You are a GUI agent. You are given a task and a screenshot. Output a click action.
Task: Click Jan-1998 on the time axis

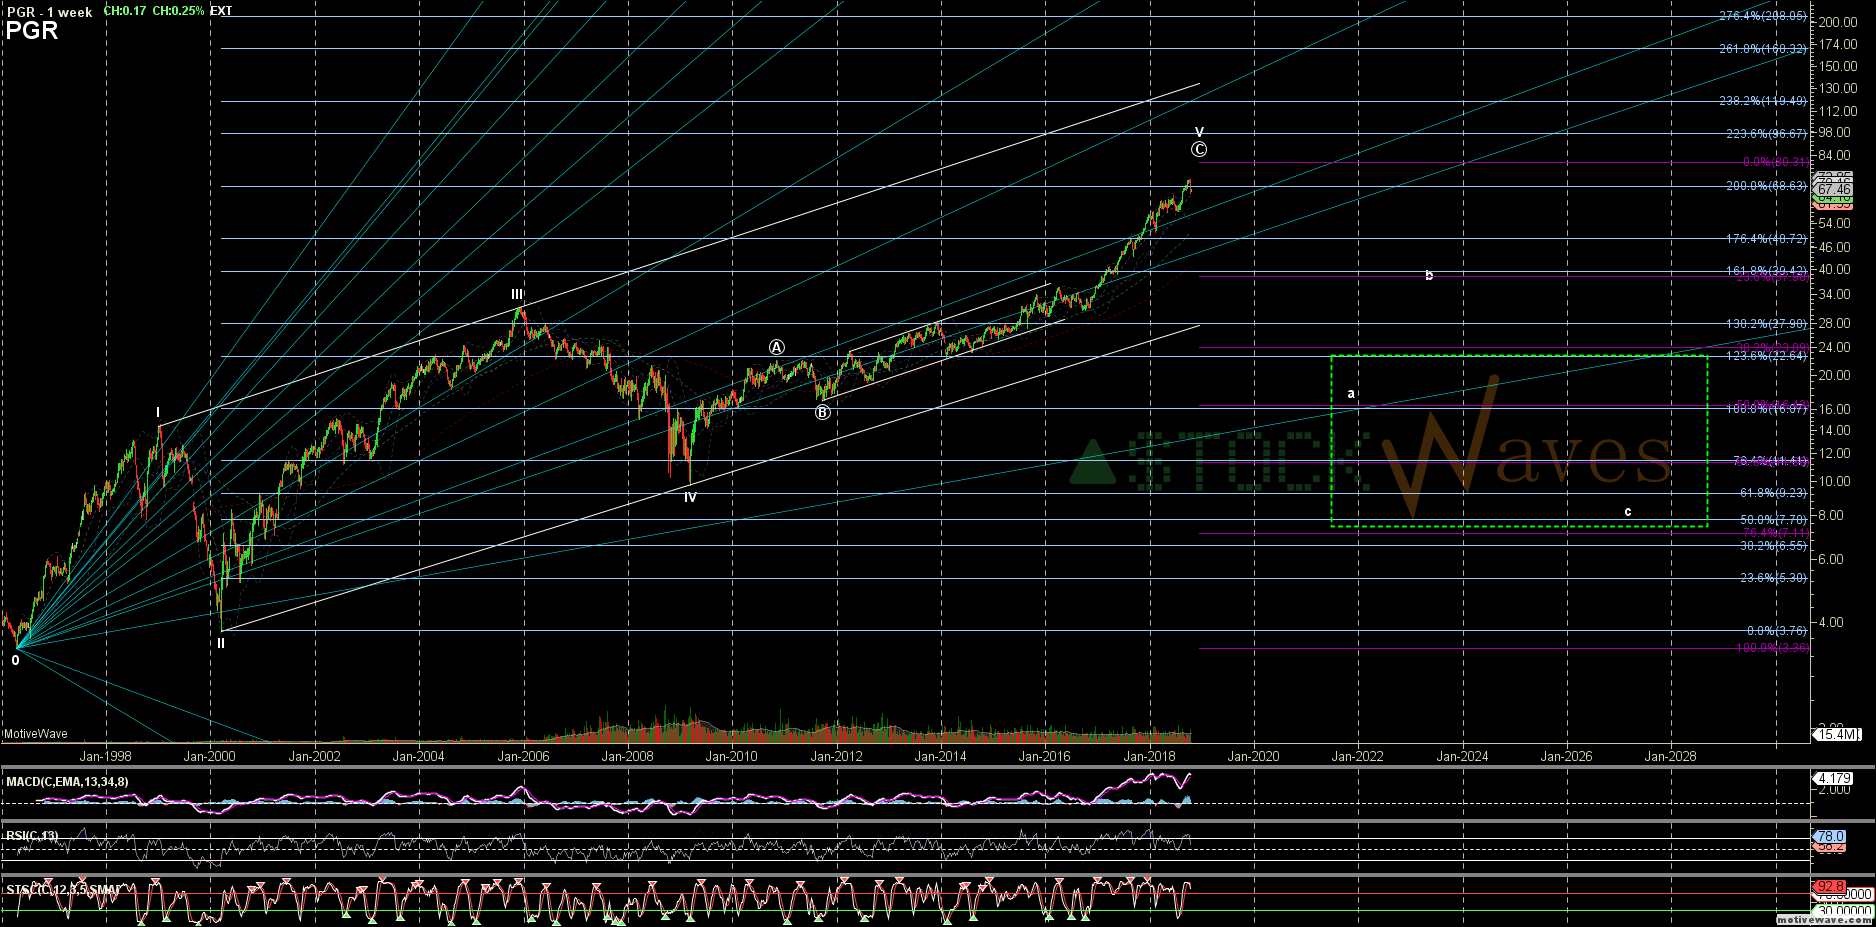105,756
